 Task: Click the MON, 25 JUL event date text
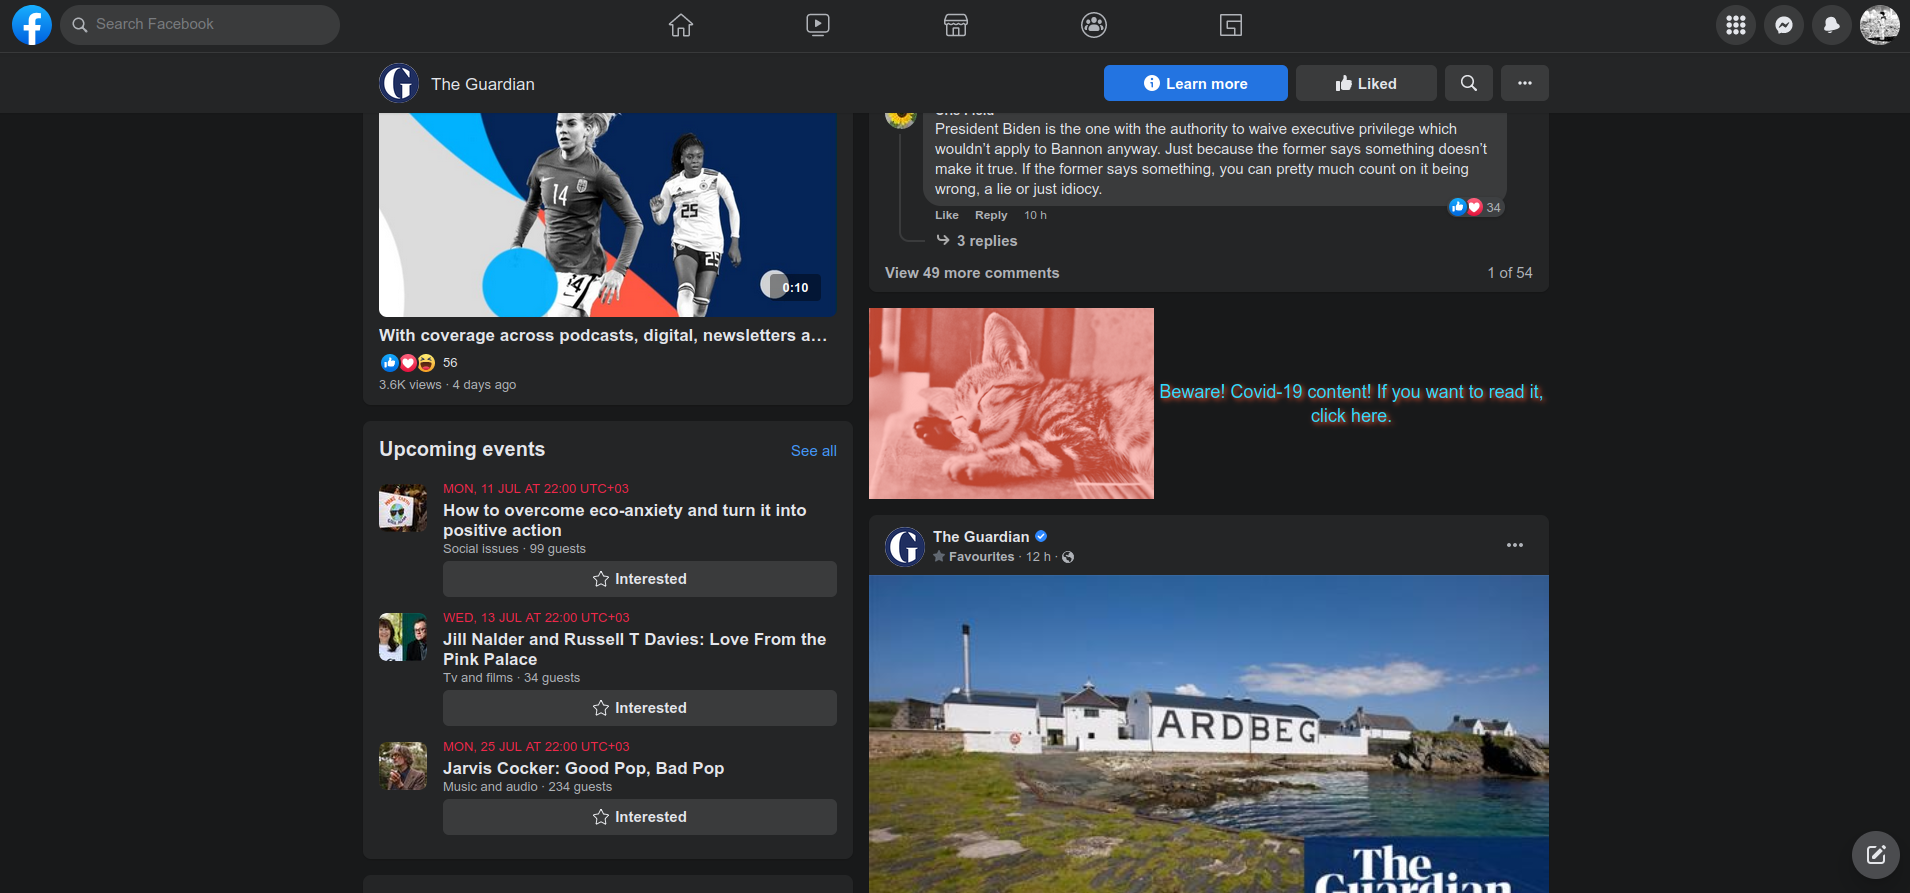tap(537, 747)
